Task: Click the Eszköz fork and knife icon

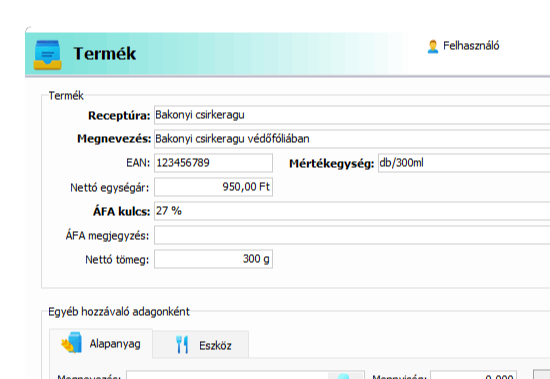Action: (182, 344)
